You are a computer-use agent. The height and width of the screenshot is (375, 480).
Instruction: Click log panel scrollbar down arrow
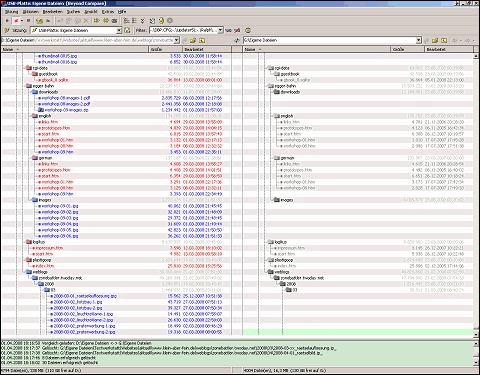point(476,363)
